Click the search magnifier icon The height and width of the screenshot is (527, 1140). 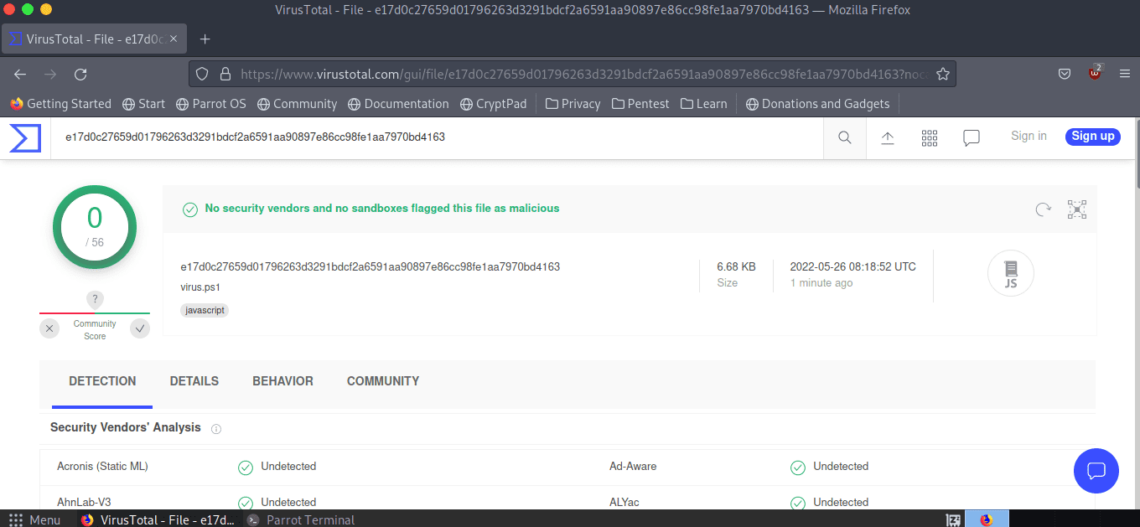pyautogui.click(x=845, y=137)
